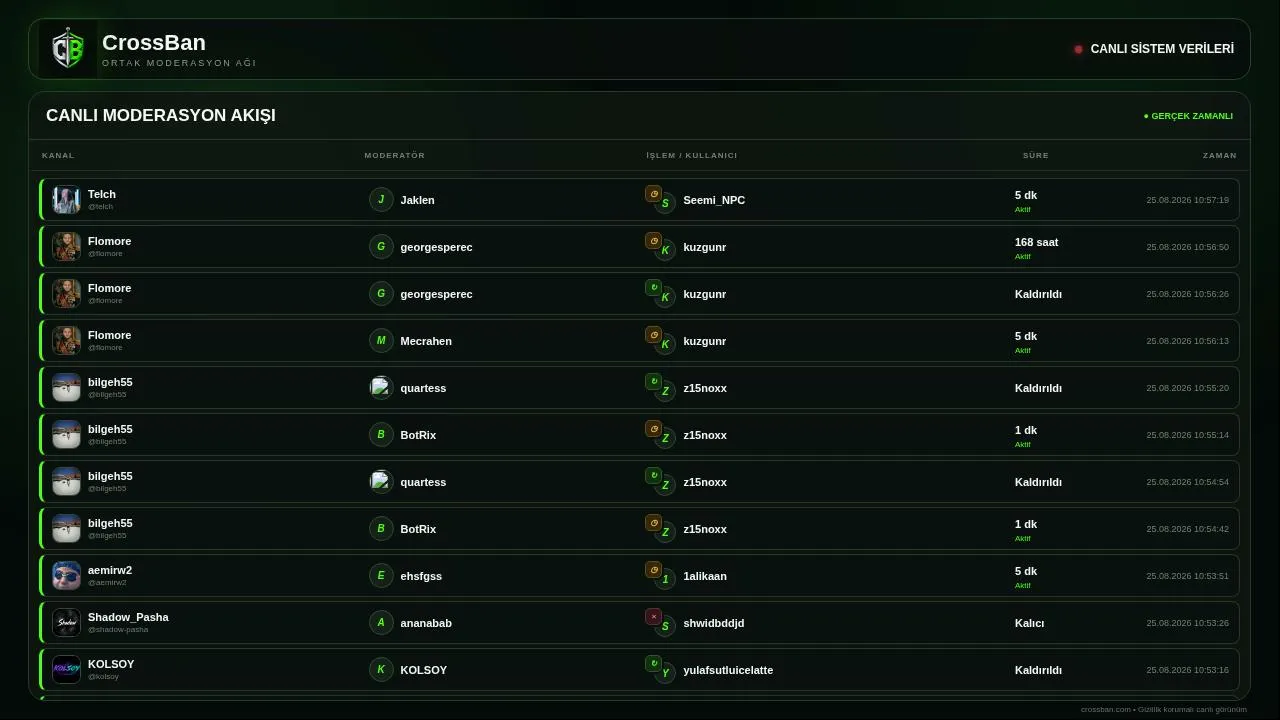The image size is (1280, 720).
Task: Click the M avatar for moderator Mecrahen
Action: pyautogui.click(x=381, y=341)
